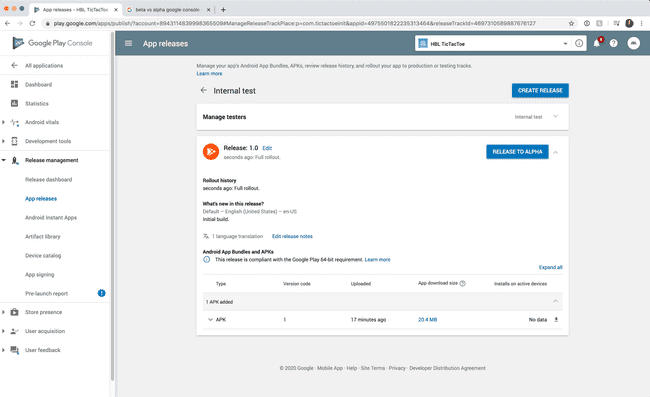Click the info icon for 64-bit requirement

(206, 260)
